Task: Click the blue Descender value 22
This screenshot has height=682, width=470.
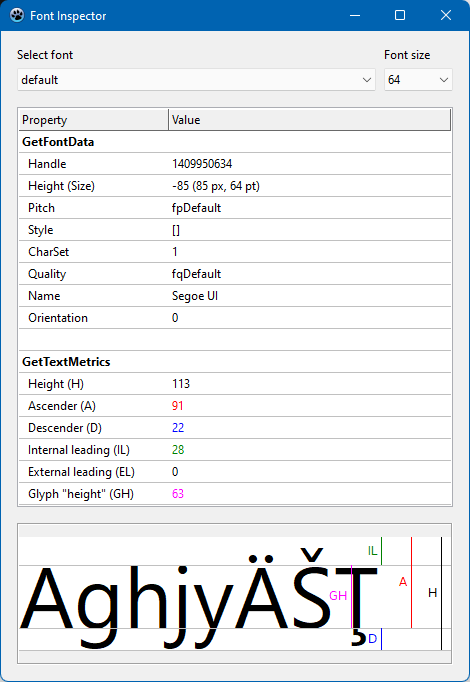Action: click(178, 428)
